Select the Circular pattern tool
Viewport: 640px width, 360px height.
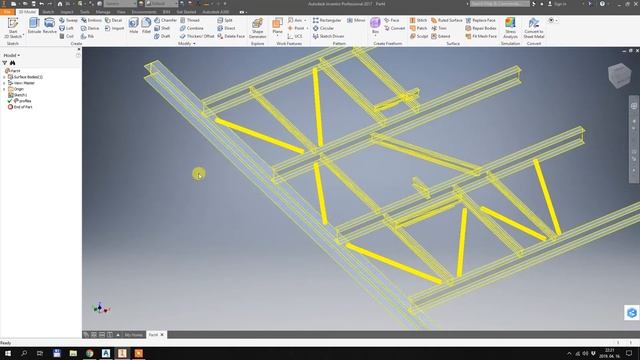323,28
